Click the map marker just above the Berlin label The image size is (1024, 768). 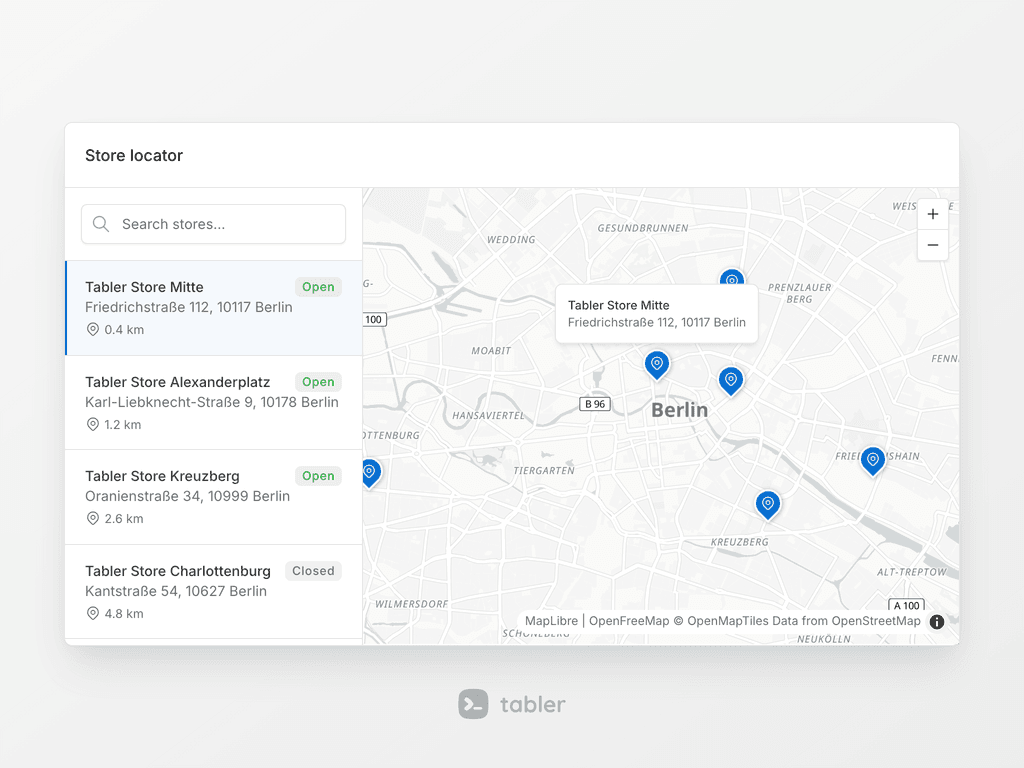click(731, 381)
